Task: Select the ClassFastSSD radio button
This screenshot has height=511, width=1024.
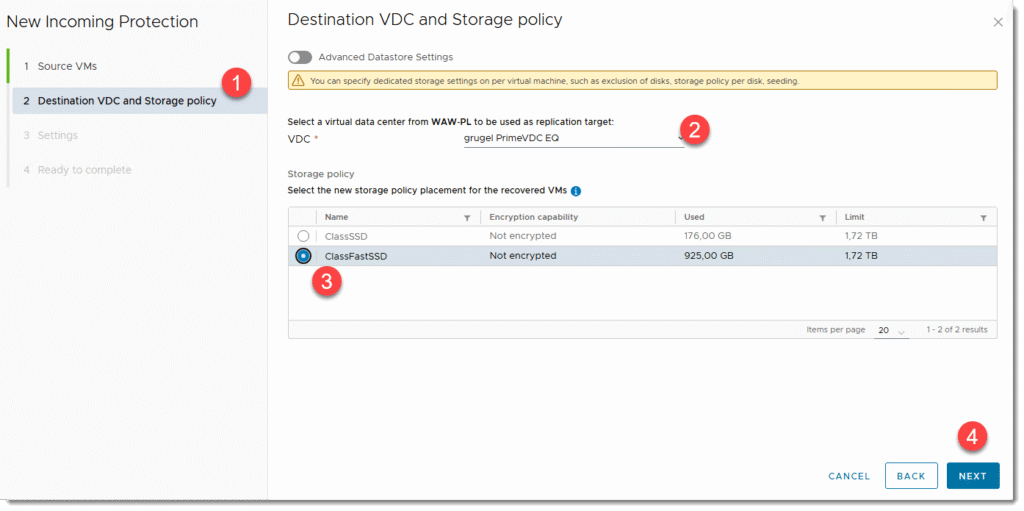Action: [x=303, y=256]
